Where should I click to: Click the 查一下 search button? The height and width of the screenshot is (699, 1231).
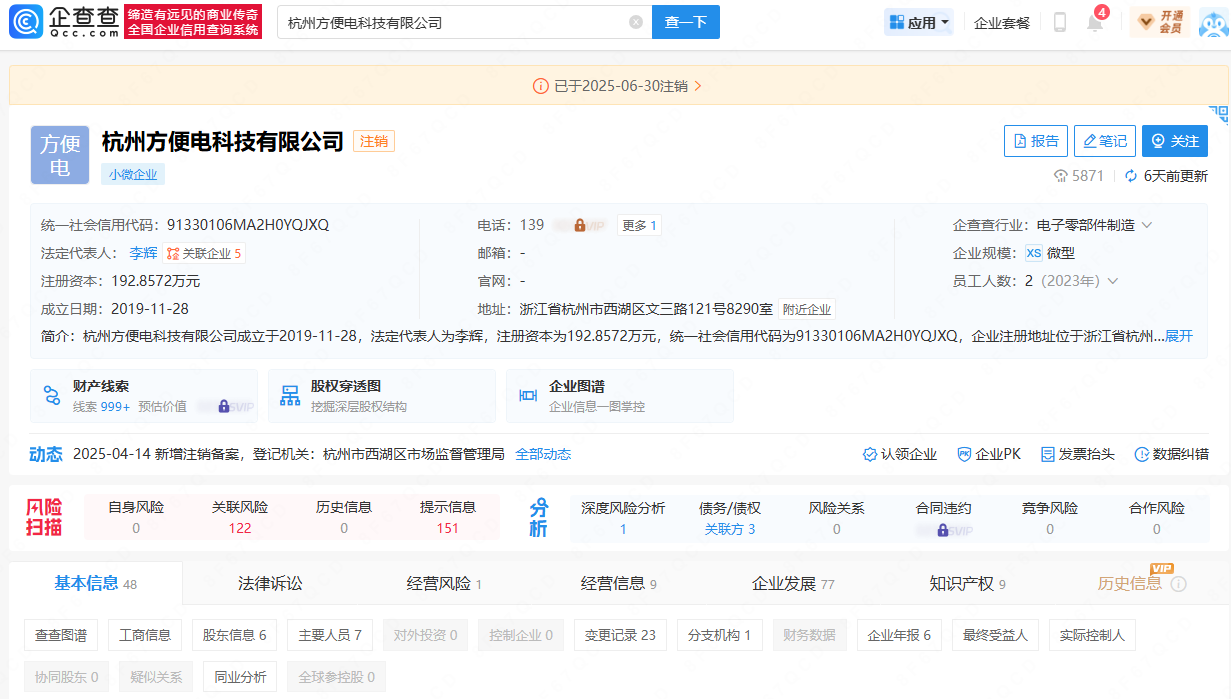[x=686, y=22]
